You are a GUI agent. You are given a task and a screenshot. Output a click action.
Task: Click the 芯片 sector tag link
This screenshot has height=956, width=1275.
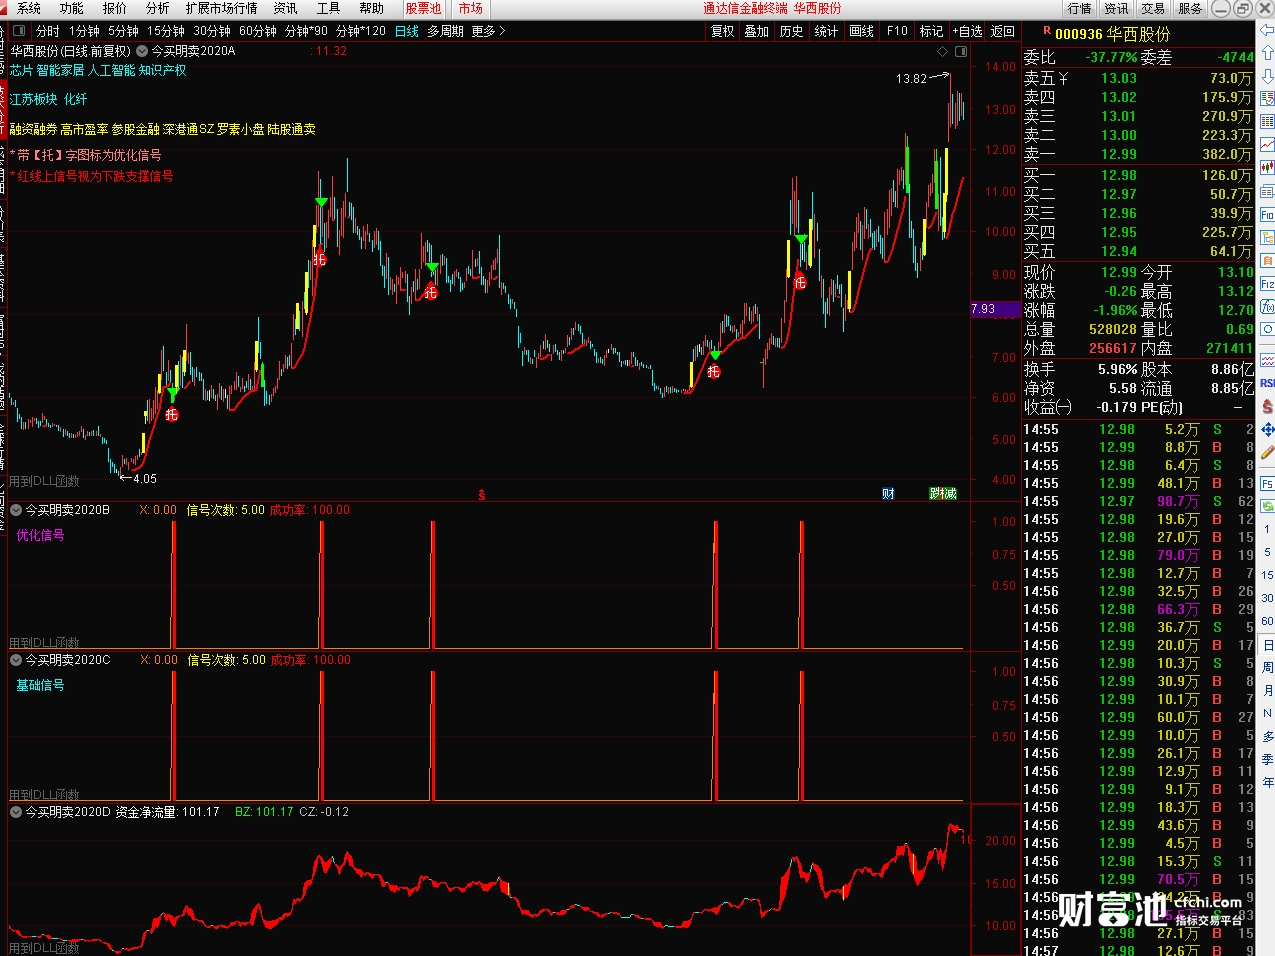pos(21,70)
